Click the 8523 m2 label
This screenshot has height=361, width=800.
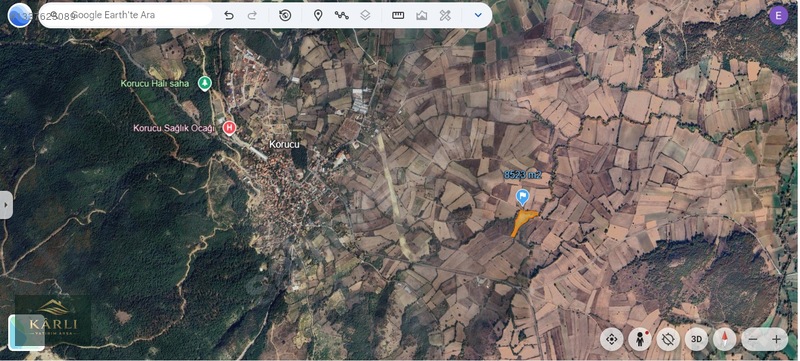click(522, 175)
